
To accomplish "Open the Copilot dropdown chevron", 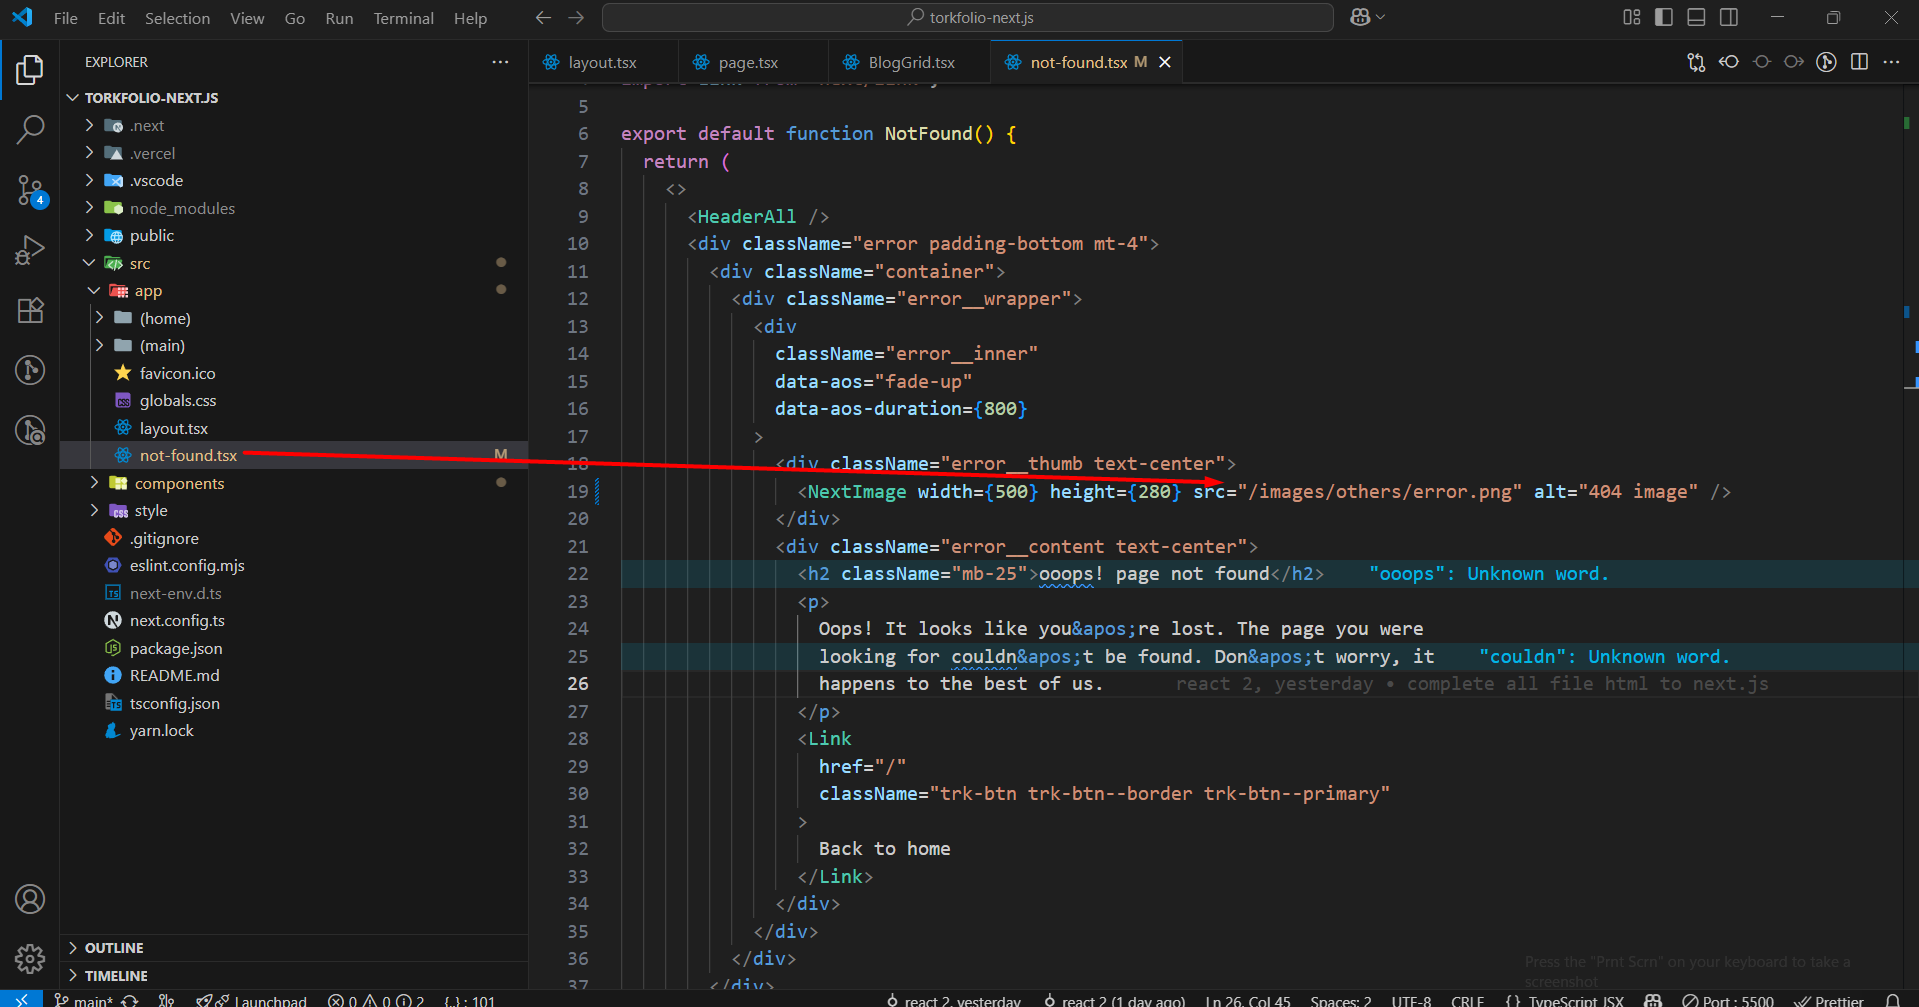I will click(1381, 17).
